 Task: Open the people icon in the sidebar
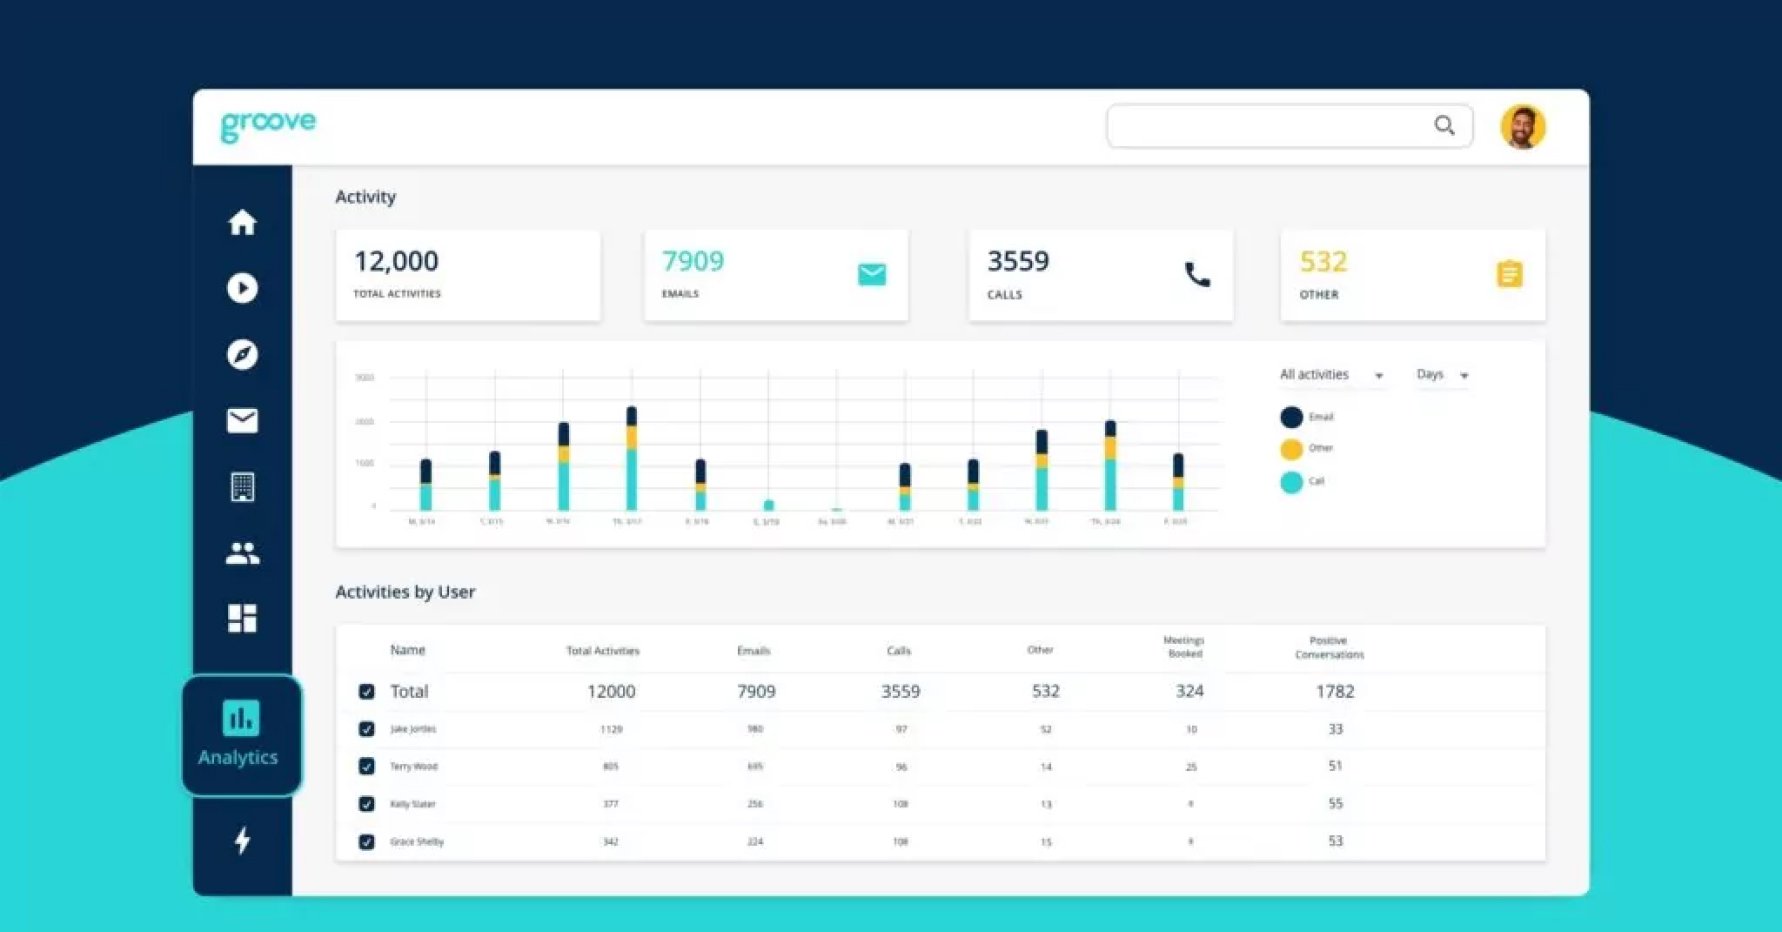pyautogui.click(x=241, y=553)
